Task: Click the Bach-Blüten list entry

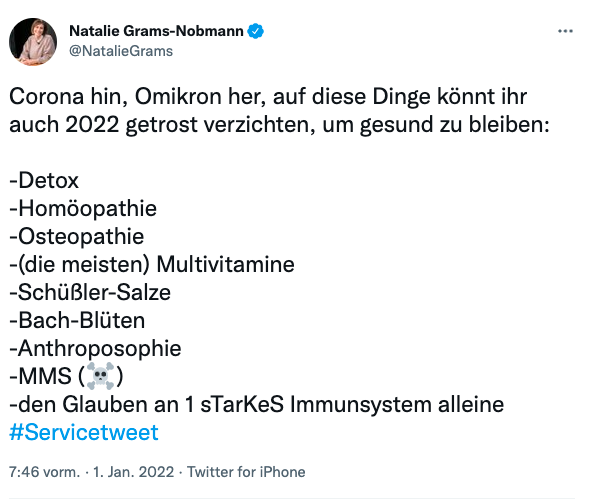Action: click(77, 320)
